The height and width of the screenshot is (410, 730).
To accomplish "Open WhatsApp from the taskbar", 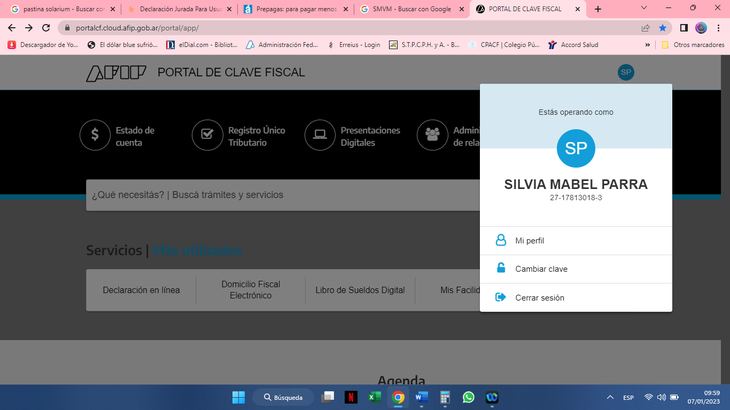I will 468,397.
